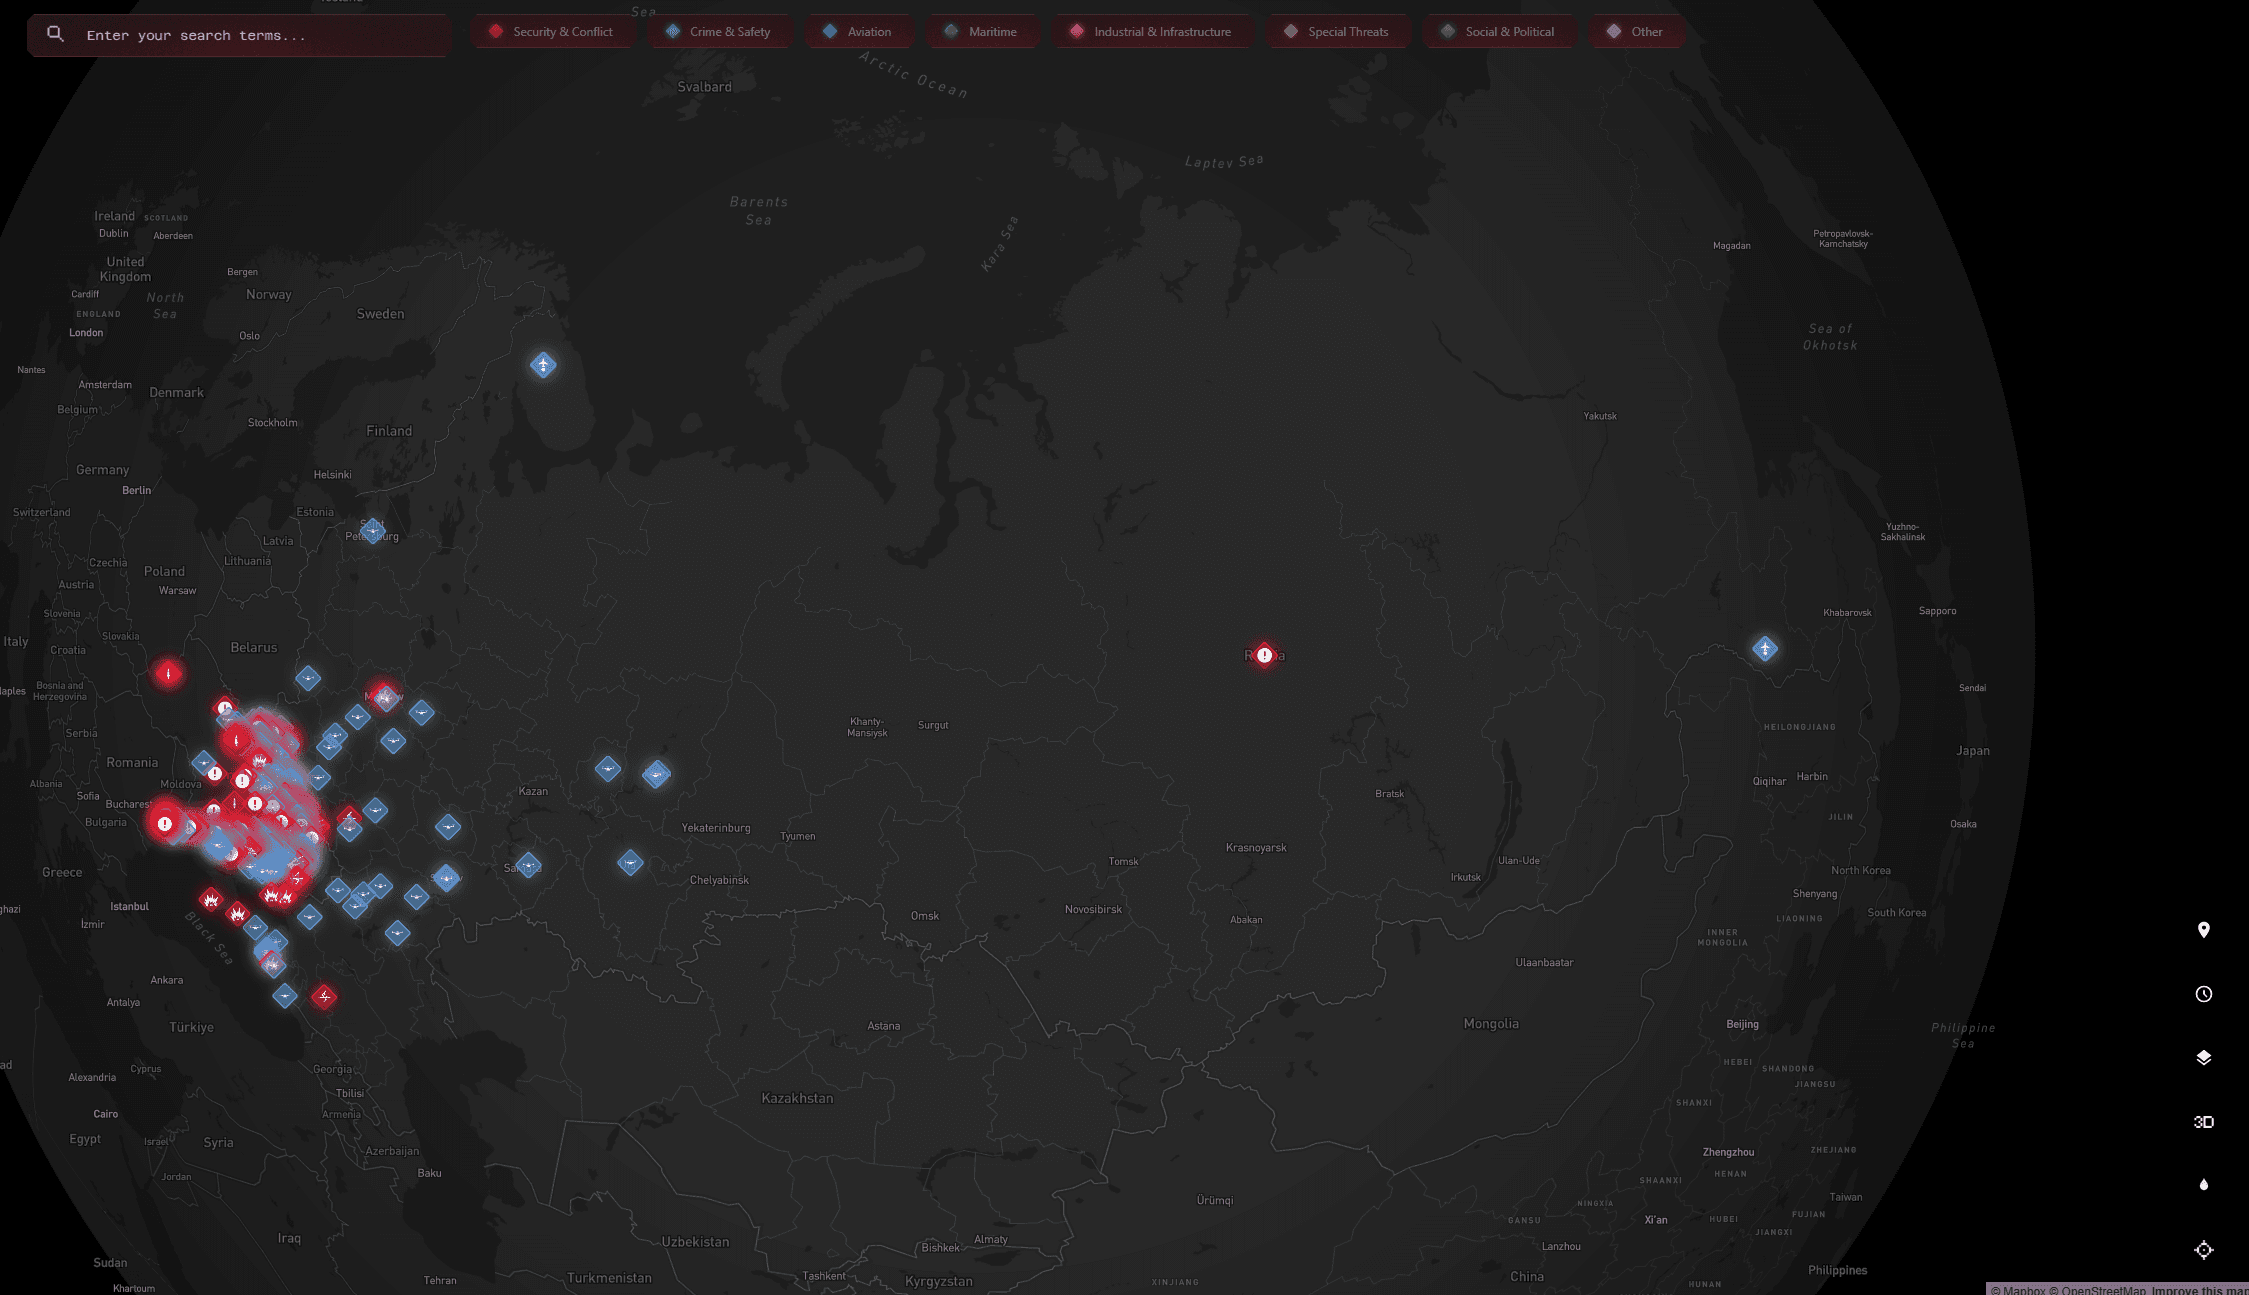This screenshot has height=1295, width=2249.
Task: Click the search magnifier icon
Action: click(55, 34)
